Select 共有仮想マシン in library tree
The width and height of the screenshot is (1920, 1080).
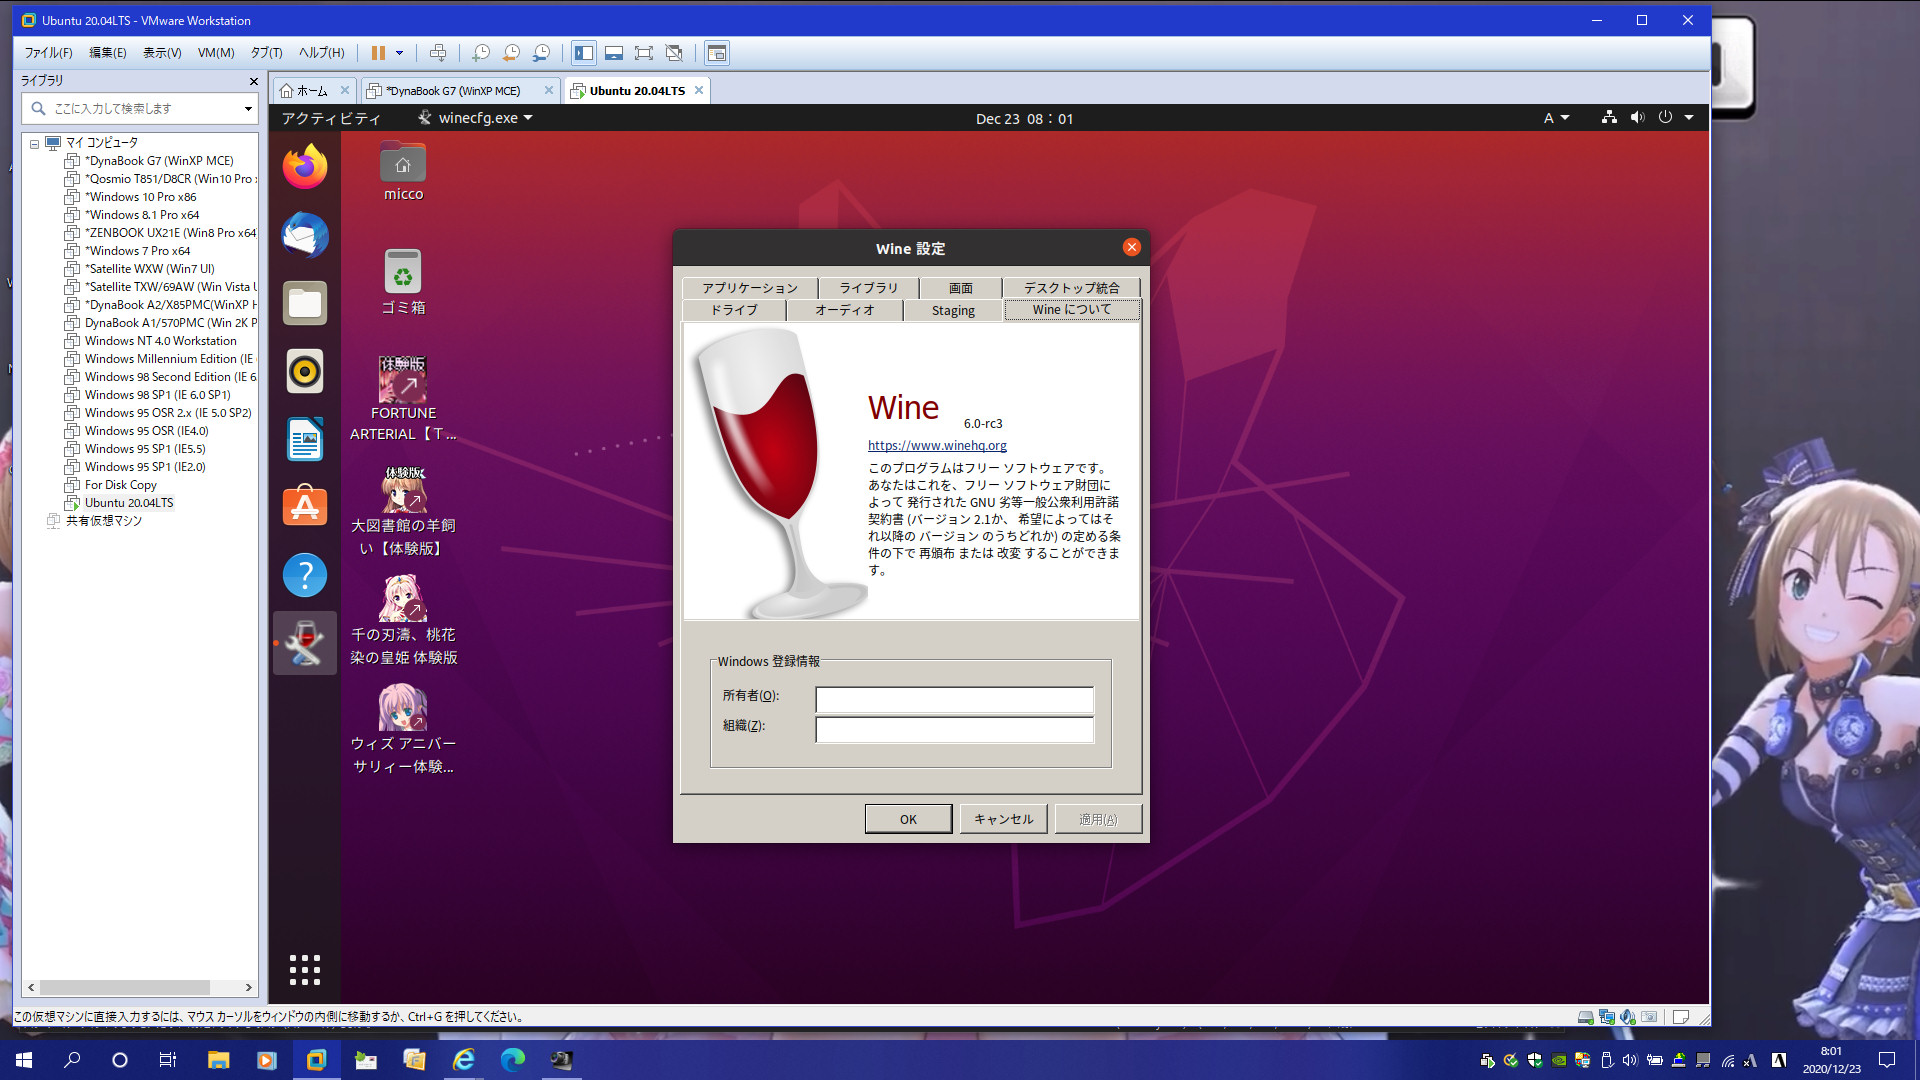click(103, 521)
